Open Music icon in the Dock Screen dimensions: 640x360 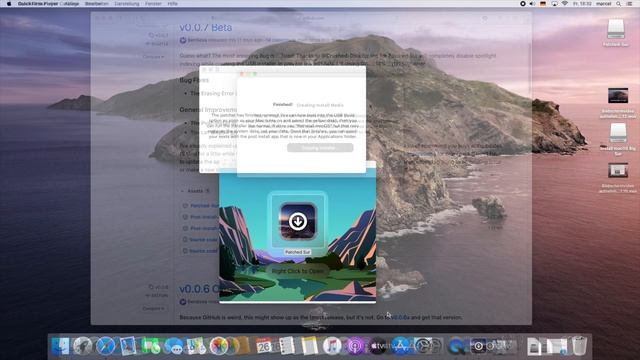click(332, 346)
